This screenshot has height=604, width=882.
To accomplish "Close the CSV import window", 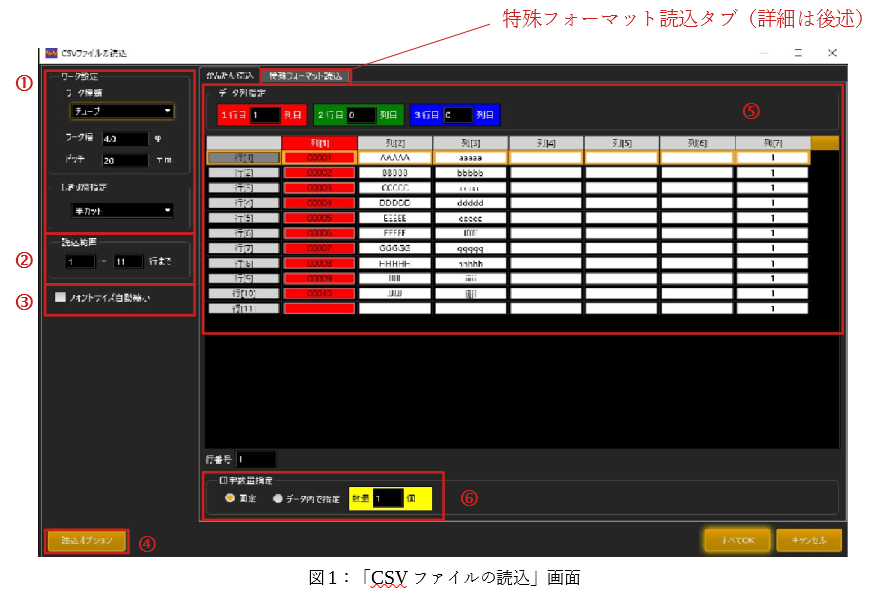I will 832,53.
